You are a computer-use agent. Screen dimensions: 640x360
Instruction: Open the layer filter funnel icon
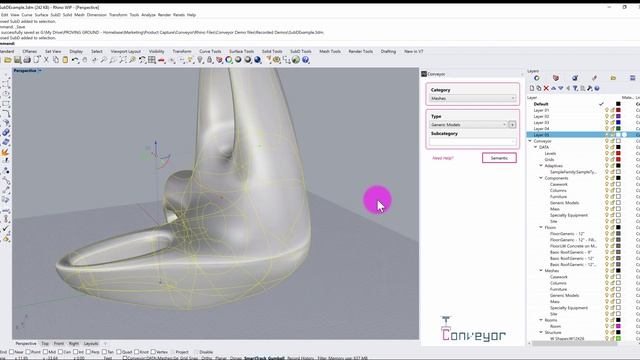coord(575,88)
